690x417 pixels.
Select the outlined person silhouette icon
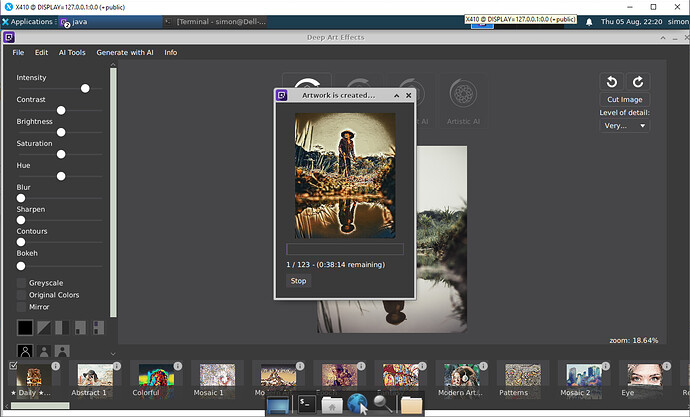coord(26,351)
